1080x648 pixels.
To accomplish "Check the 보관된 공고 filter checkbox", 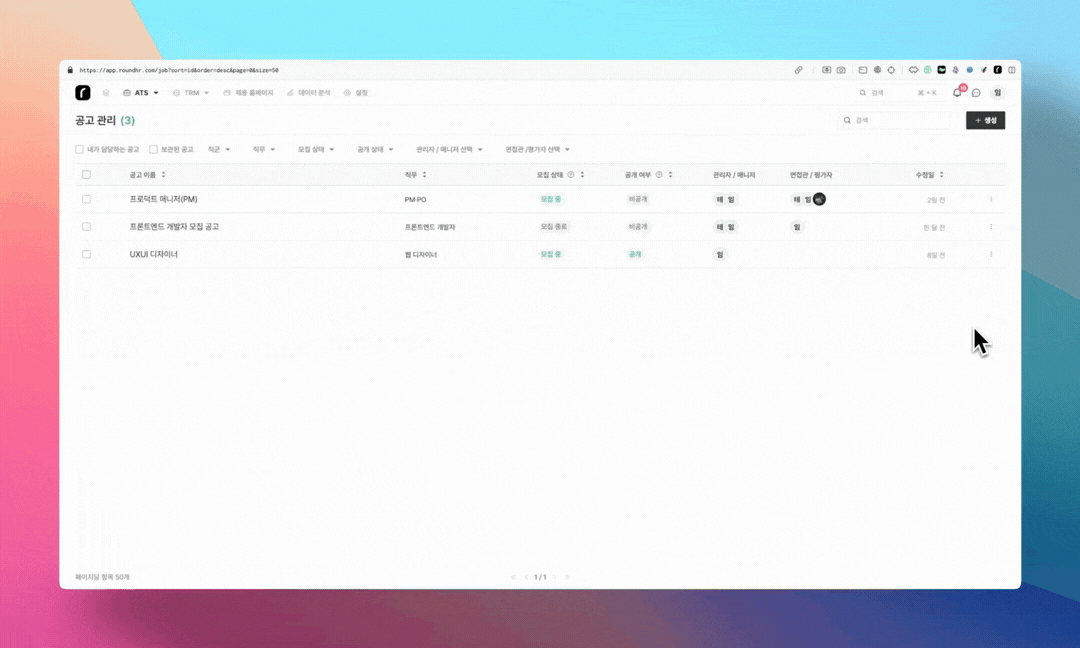I will (x=154, y=150).
